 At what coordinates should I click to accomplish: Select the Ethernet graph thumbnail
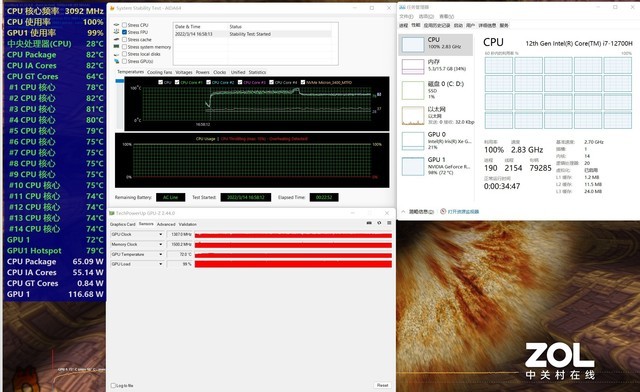(413, 116)
